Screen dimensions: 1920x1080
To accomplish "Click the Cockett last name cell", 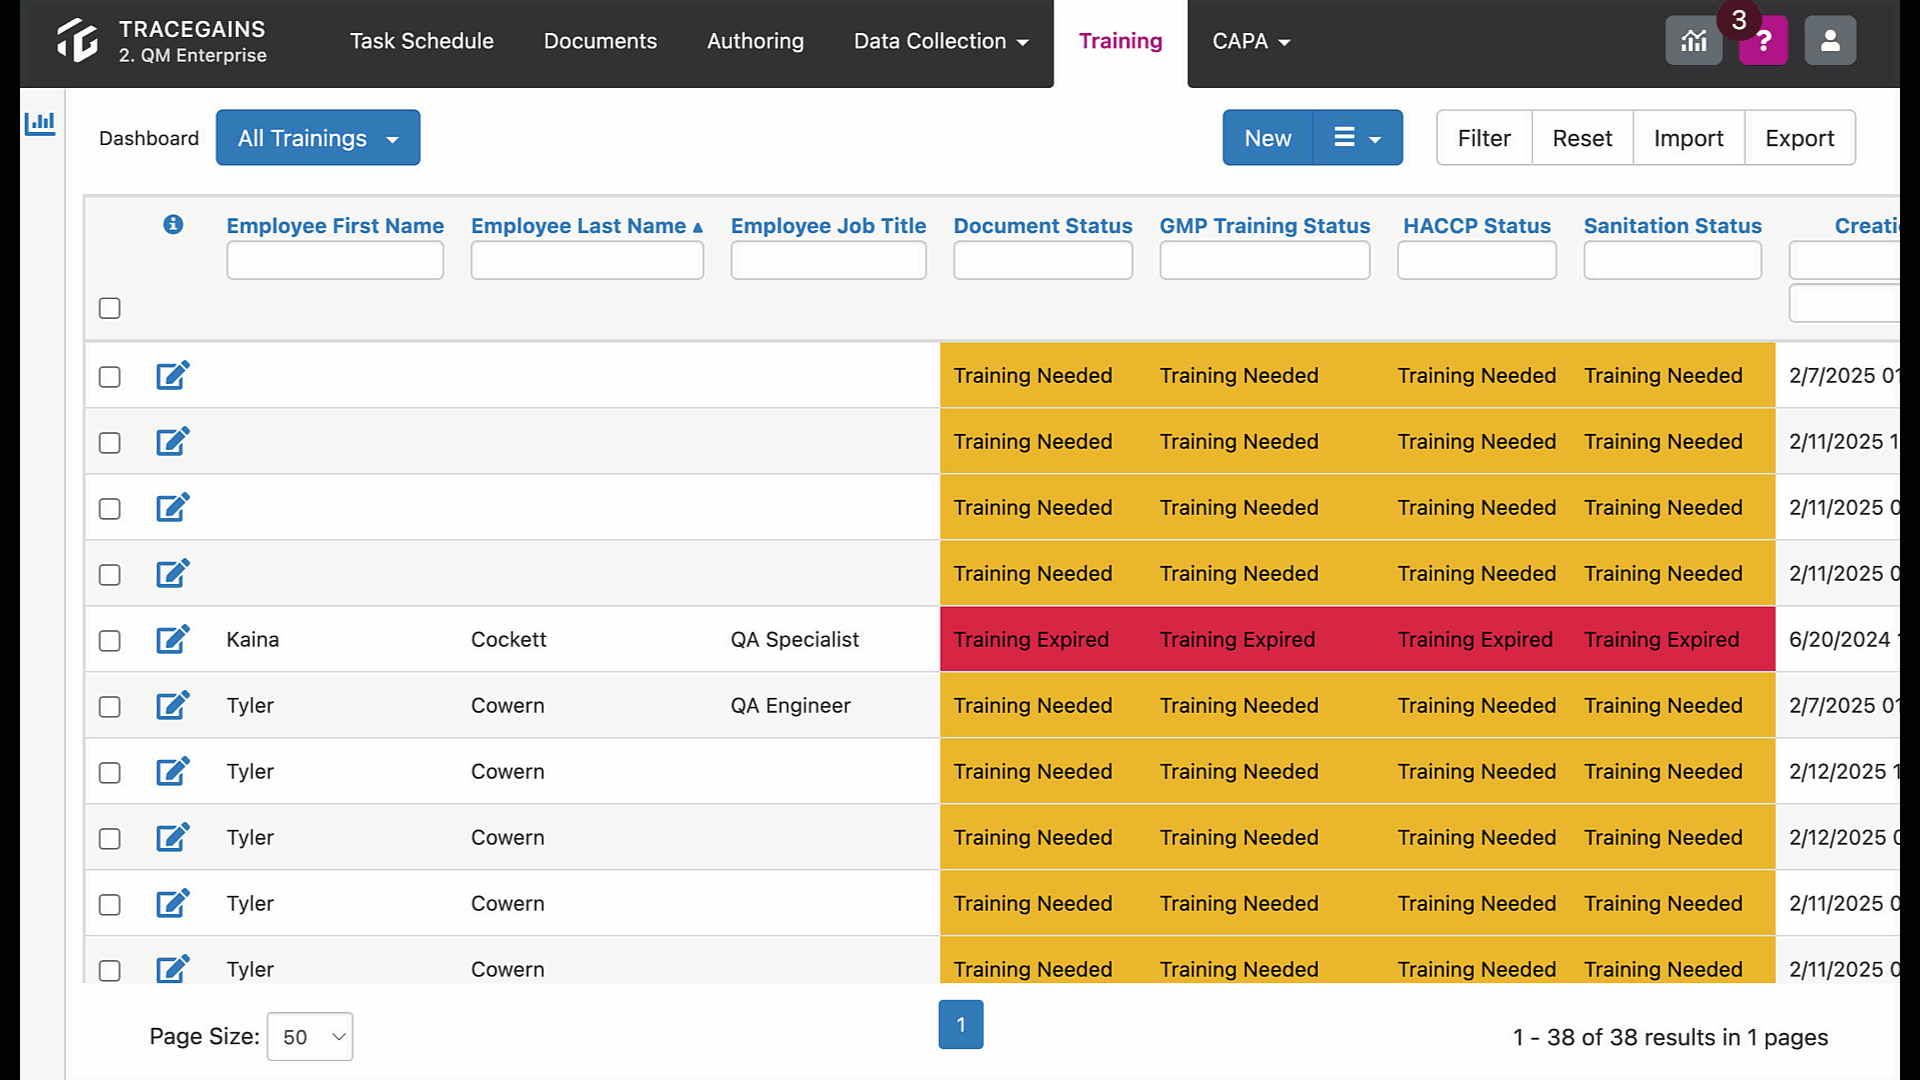I will (x=508, y=639).
